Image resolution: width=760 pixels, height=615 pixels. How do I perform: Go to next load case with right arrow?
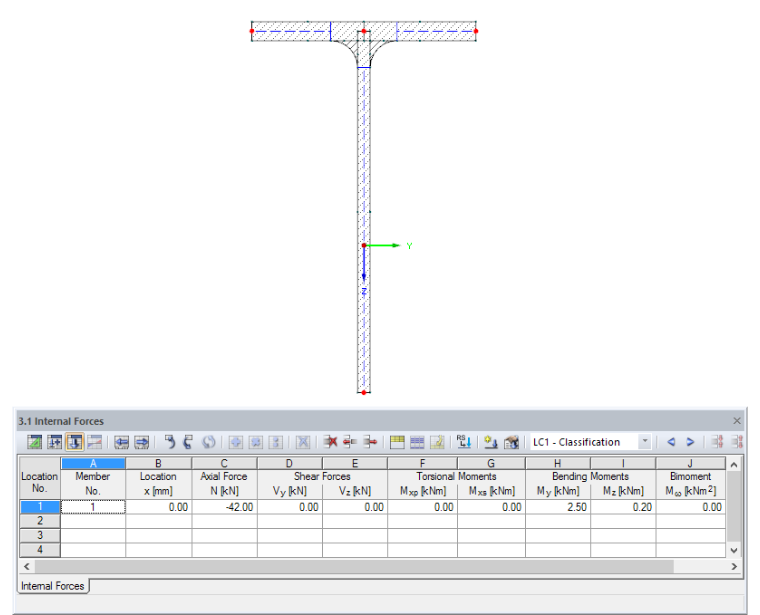point(690,442)
